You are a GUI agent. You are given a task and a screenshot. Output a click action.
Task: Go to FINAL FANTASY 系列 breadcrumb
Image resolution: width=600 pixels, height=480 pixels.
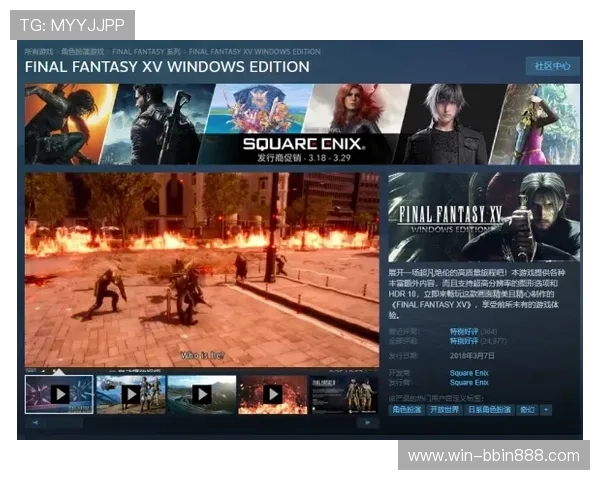[145, 51]
